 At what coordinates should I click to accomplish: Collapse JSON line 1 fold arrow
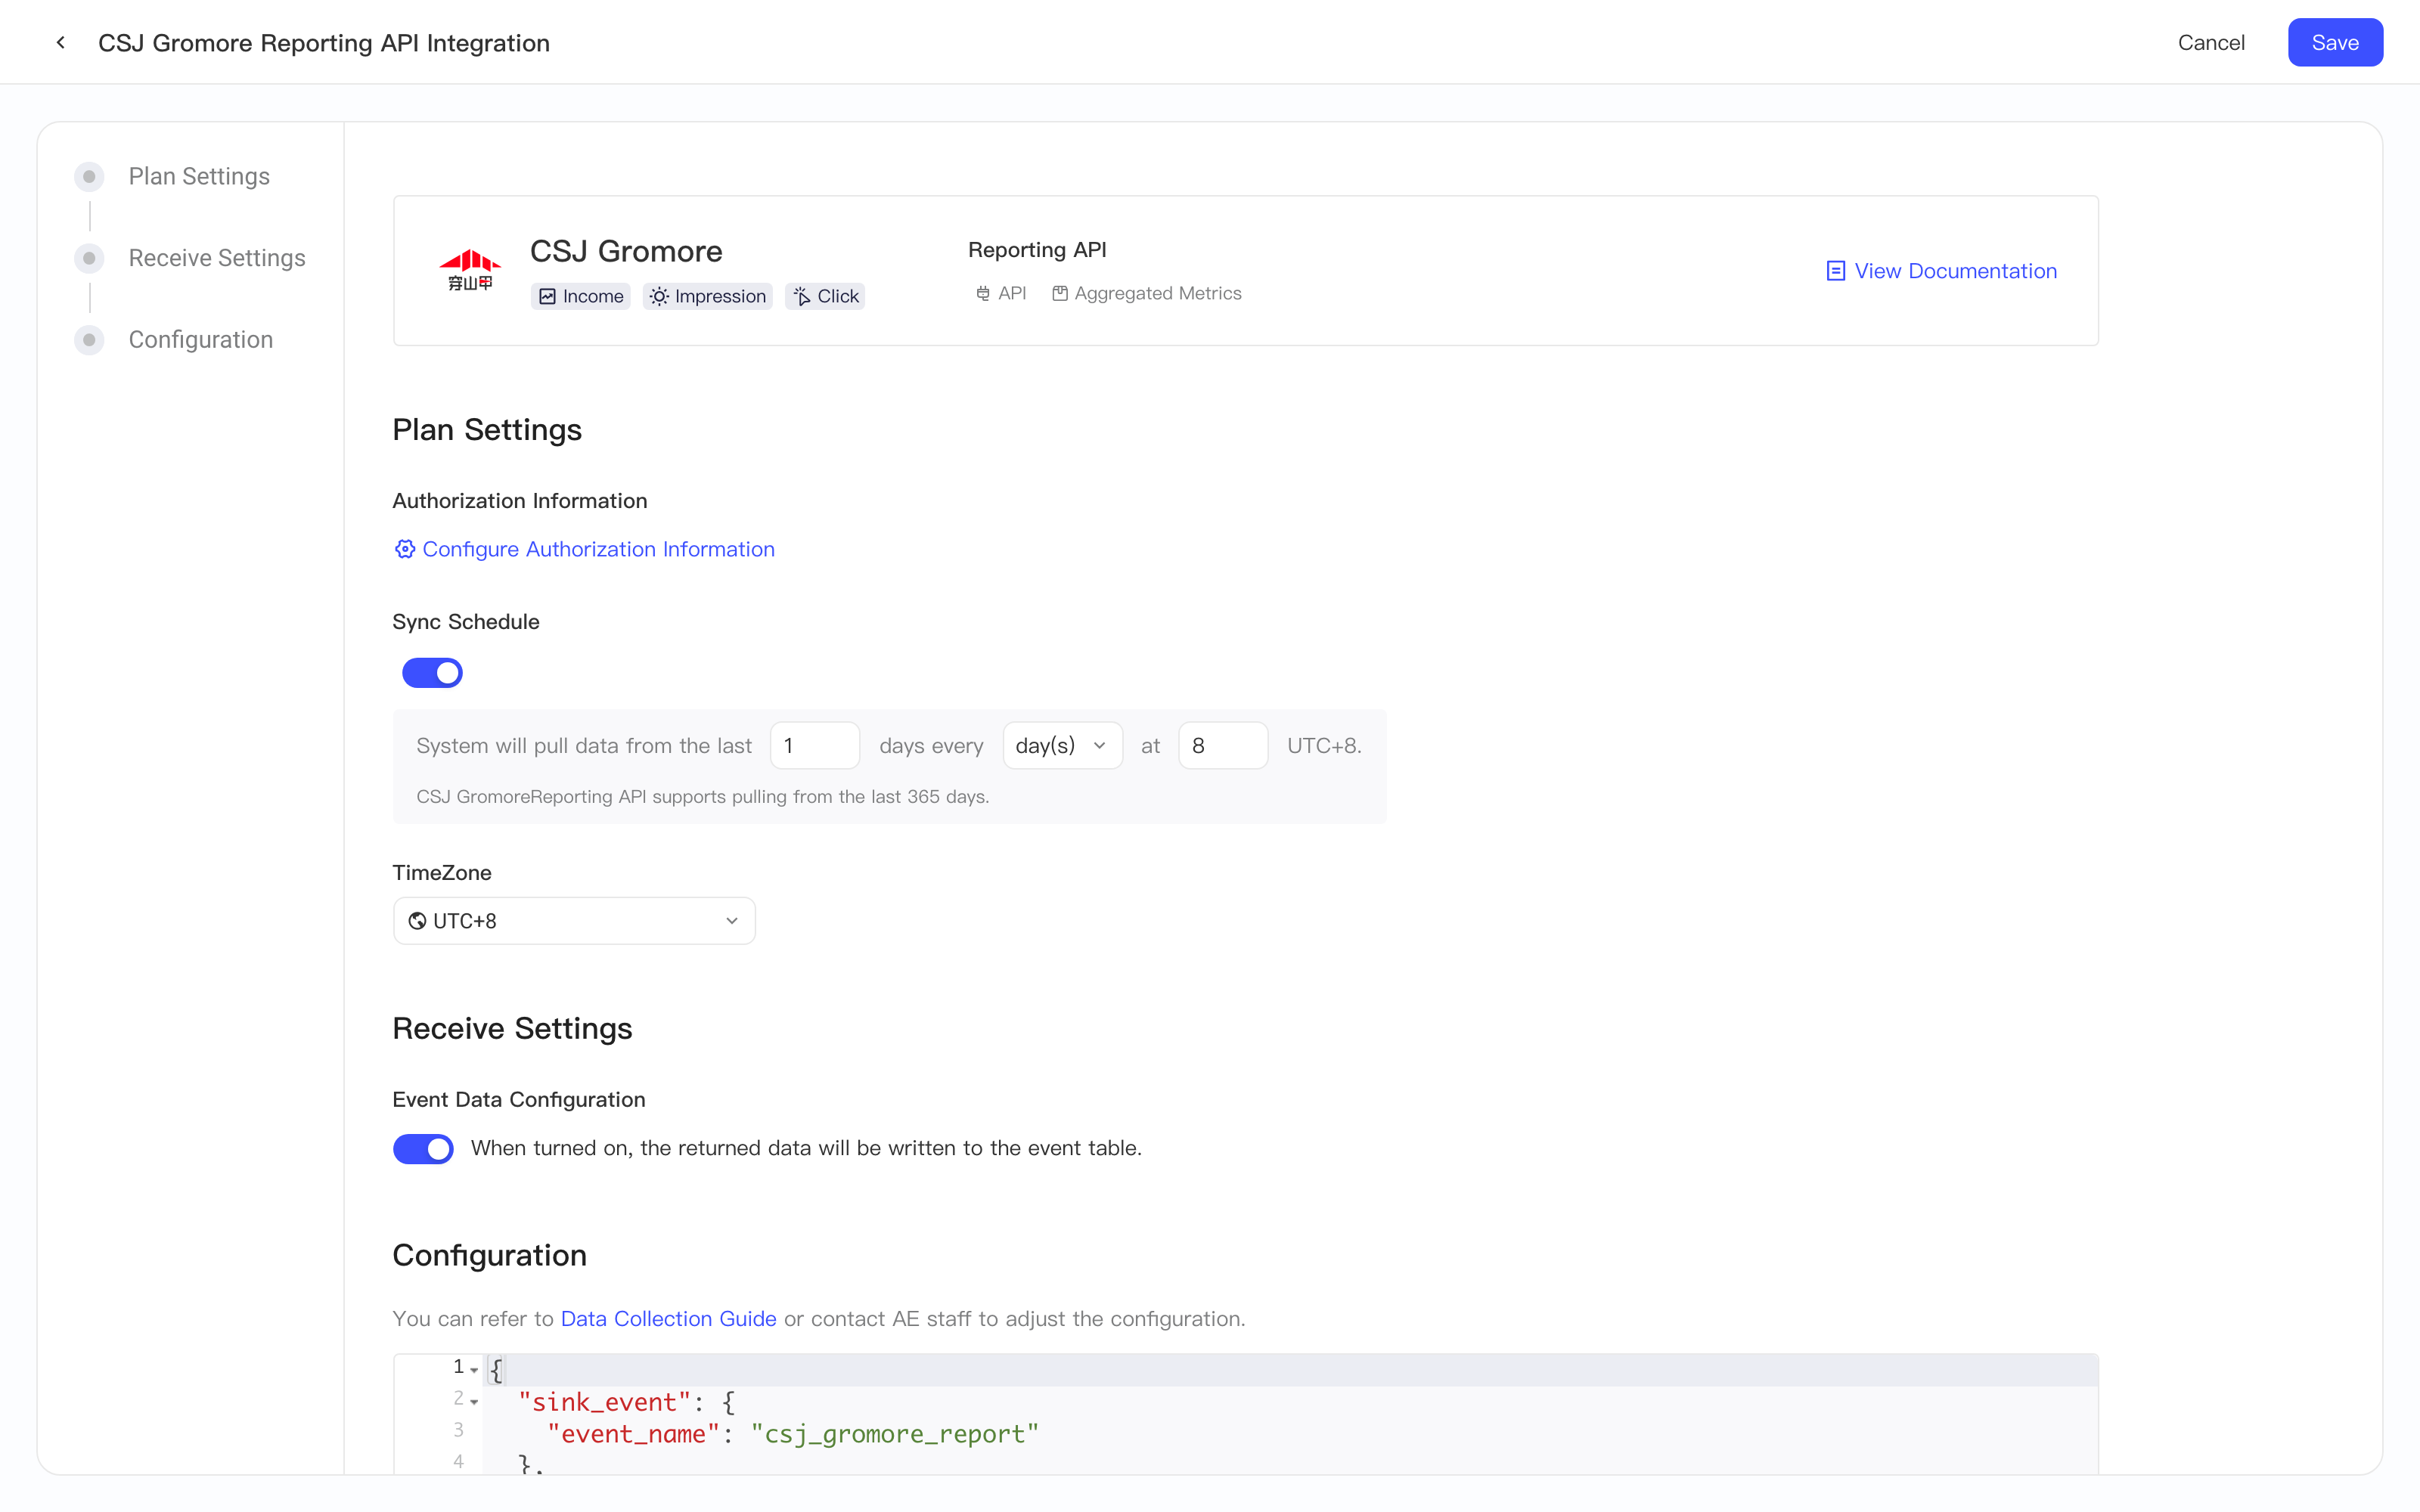point(474,1370)
